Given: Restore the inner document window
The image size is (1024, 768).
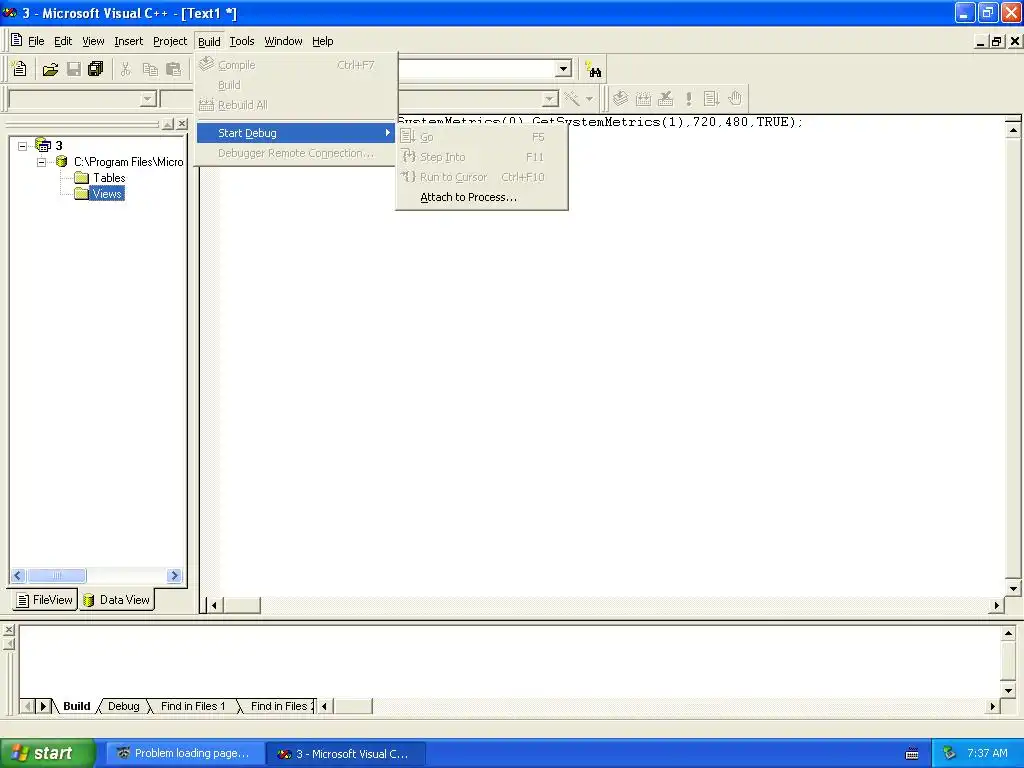Looking at the screenshot, I should [x=996, y=42].
